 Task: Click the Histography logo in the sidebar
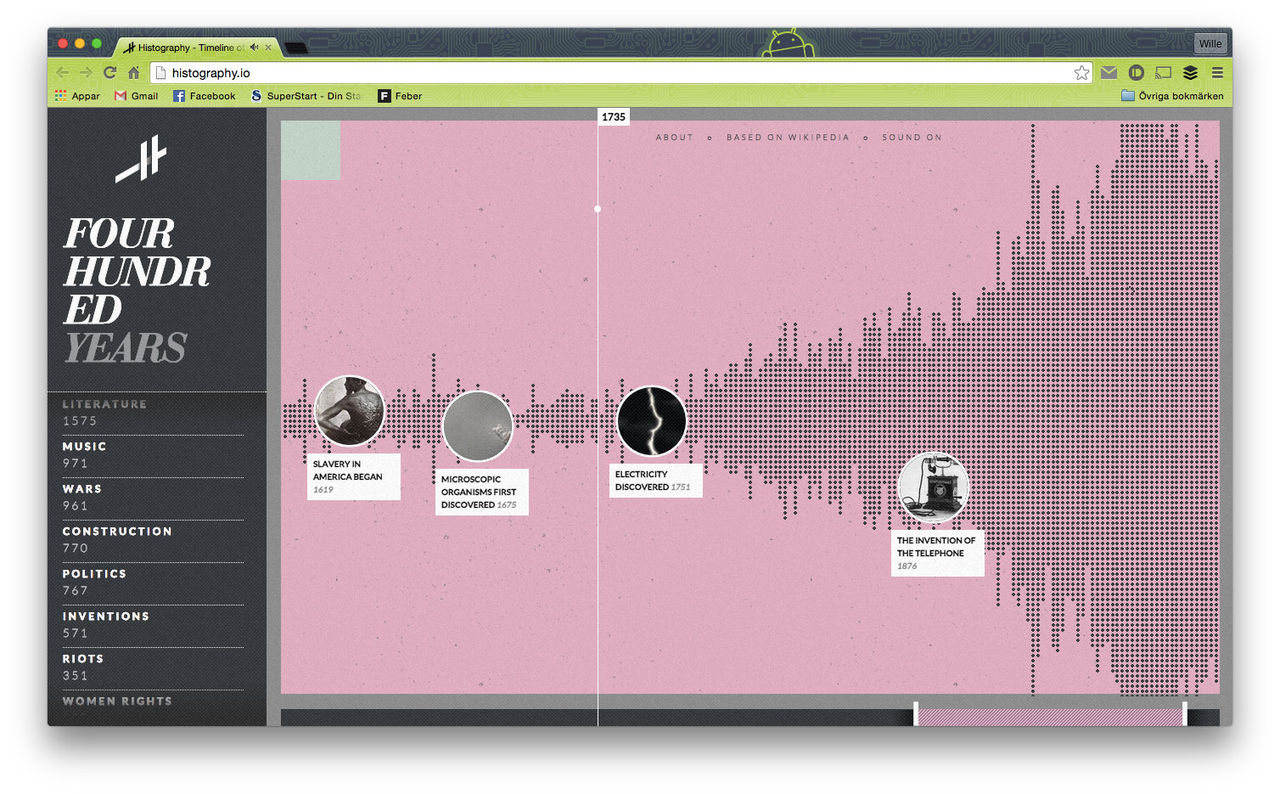tap(141, 160)
